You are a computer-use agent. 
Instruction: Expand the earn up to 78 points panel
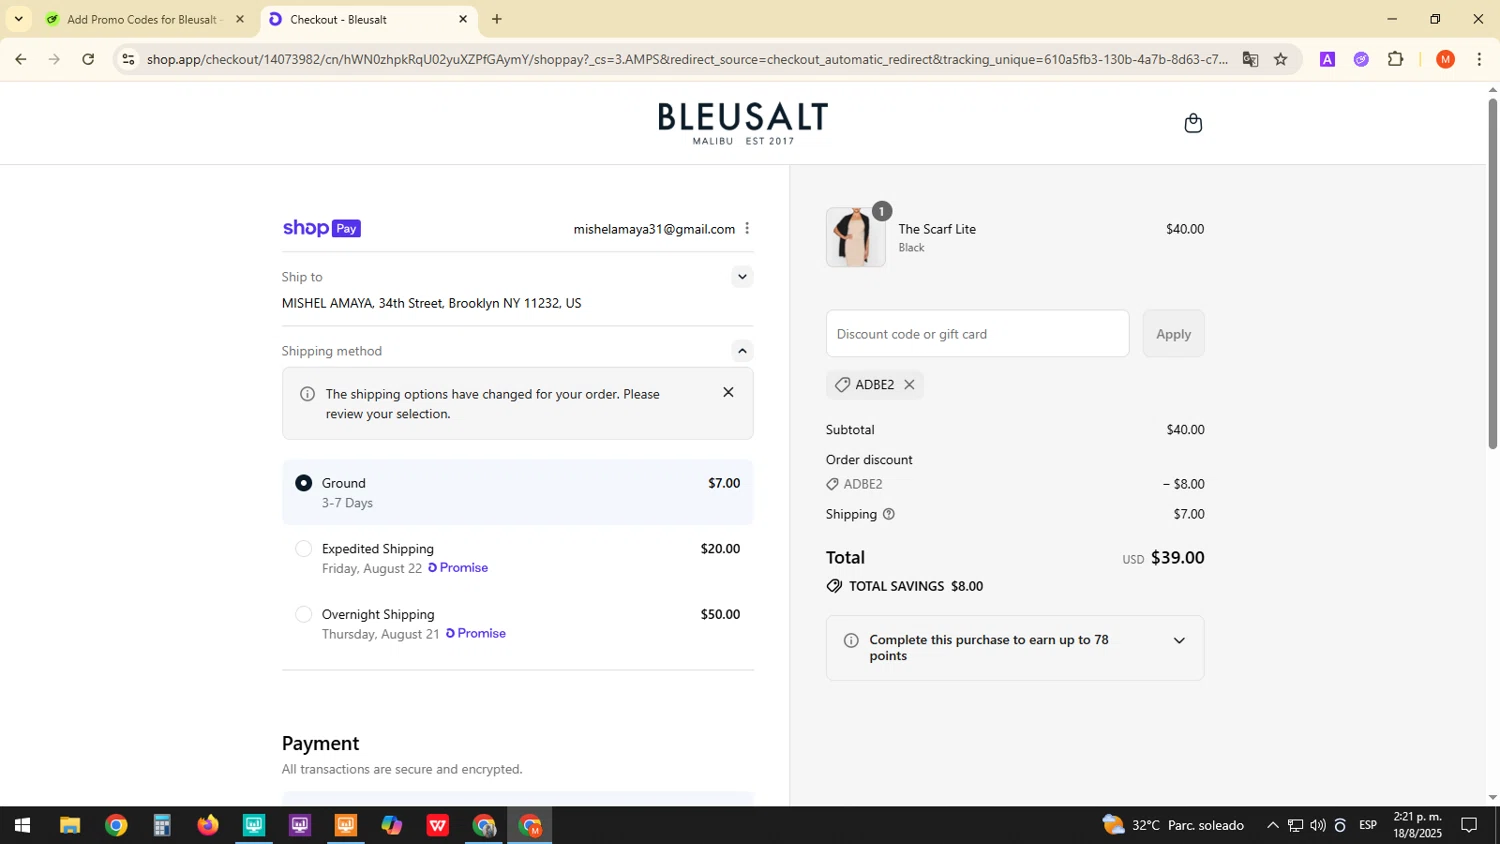click(x=1179, y=641)
